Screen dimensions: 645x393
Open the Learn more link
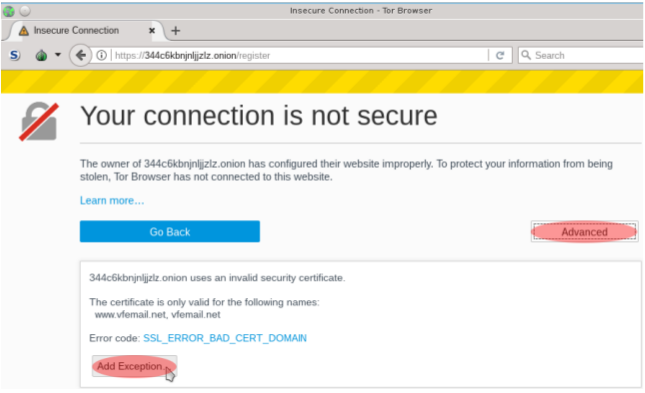[112, 200]
